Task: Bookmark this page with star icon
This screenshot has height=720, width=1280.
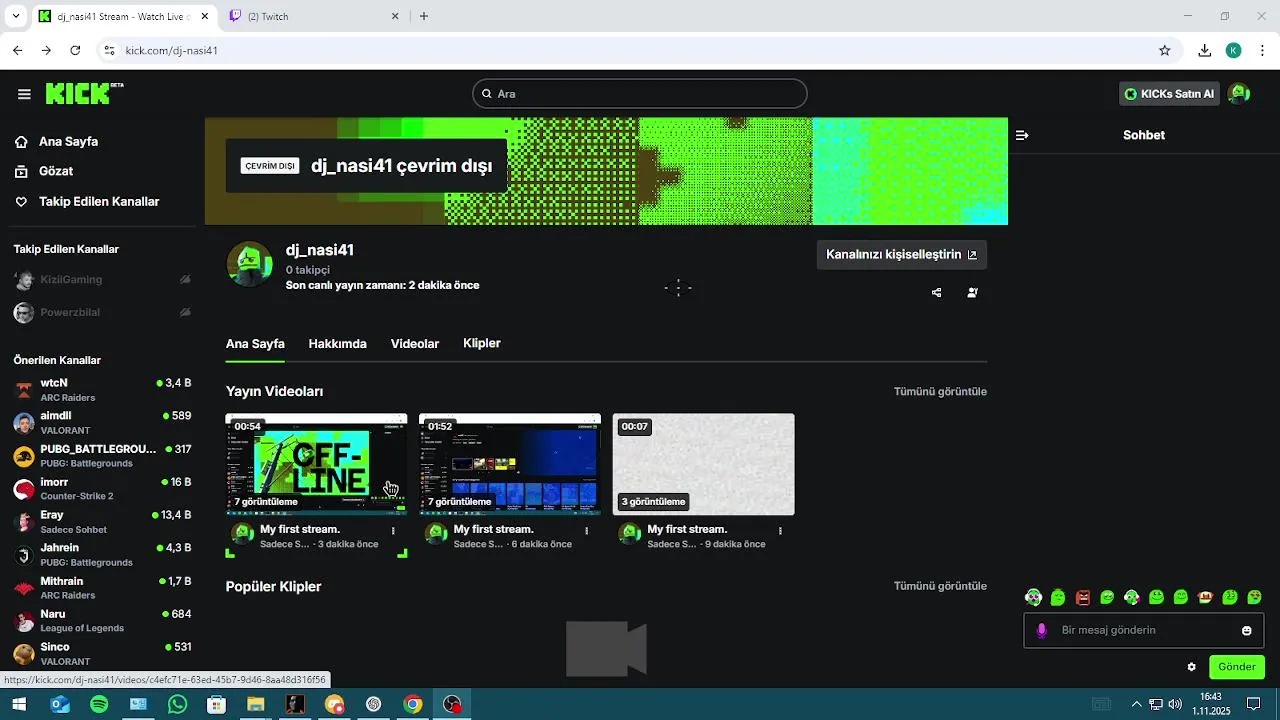Action: 1165,50
